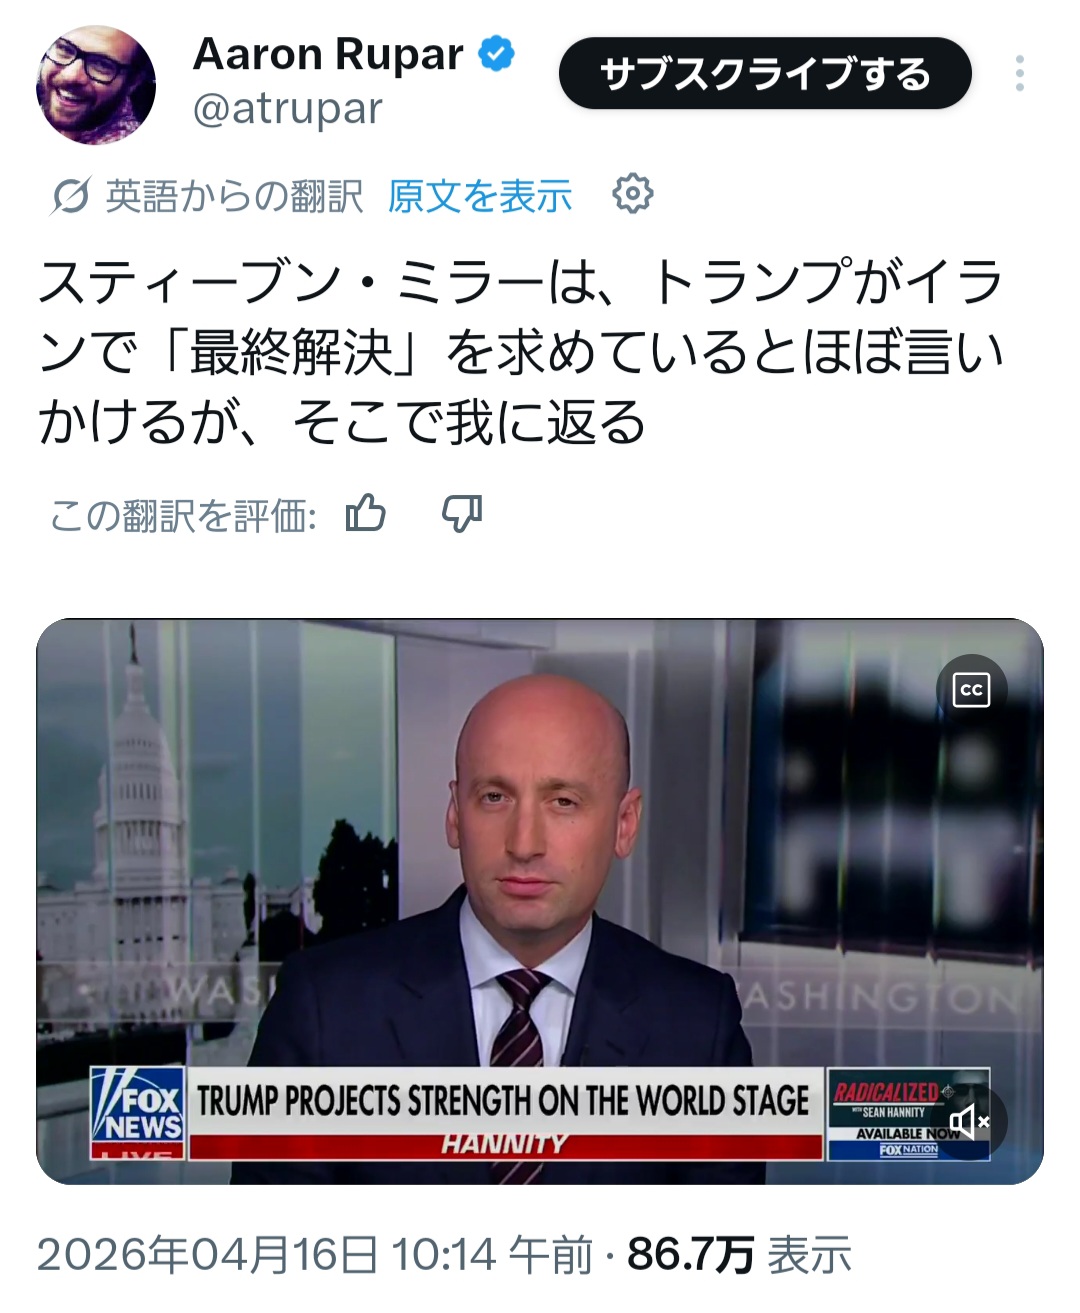Rate the translation with thumbs up
Screen dimensions: 1080x1313
pyautogui.click(x=365, y=514)
